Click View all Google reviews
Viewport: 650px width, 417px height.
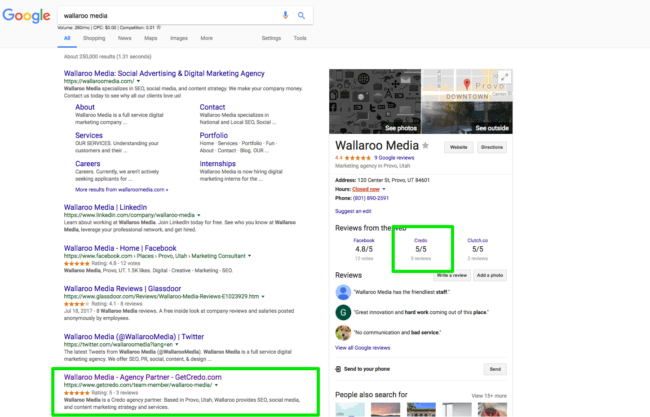click(363, 348)
